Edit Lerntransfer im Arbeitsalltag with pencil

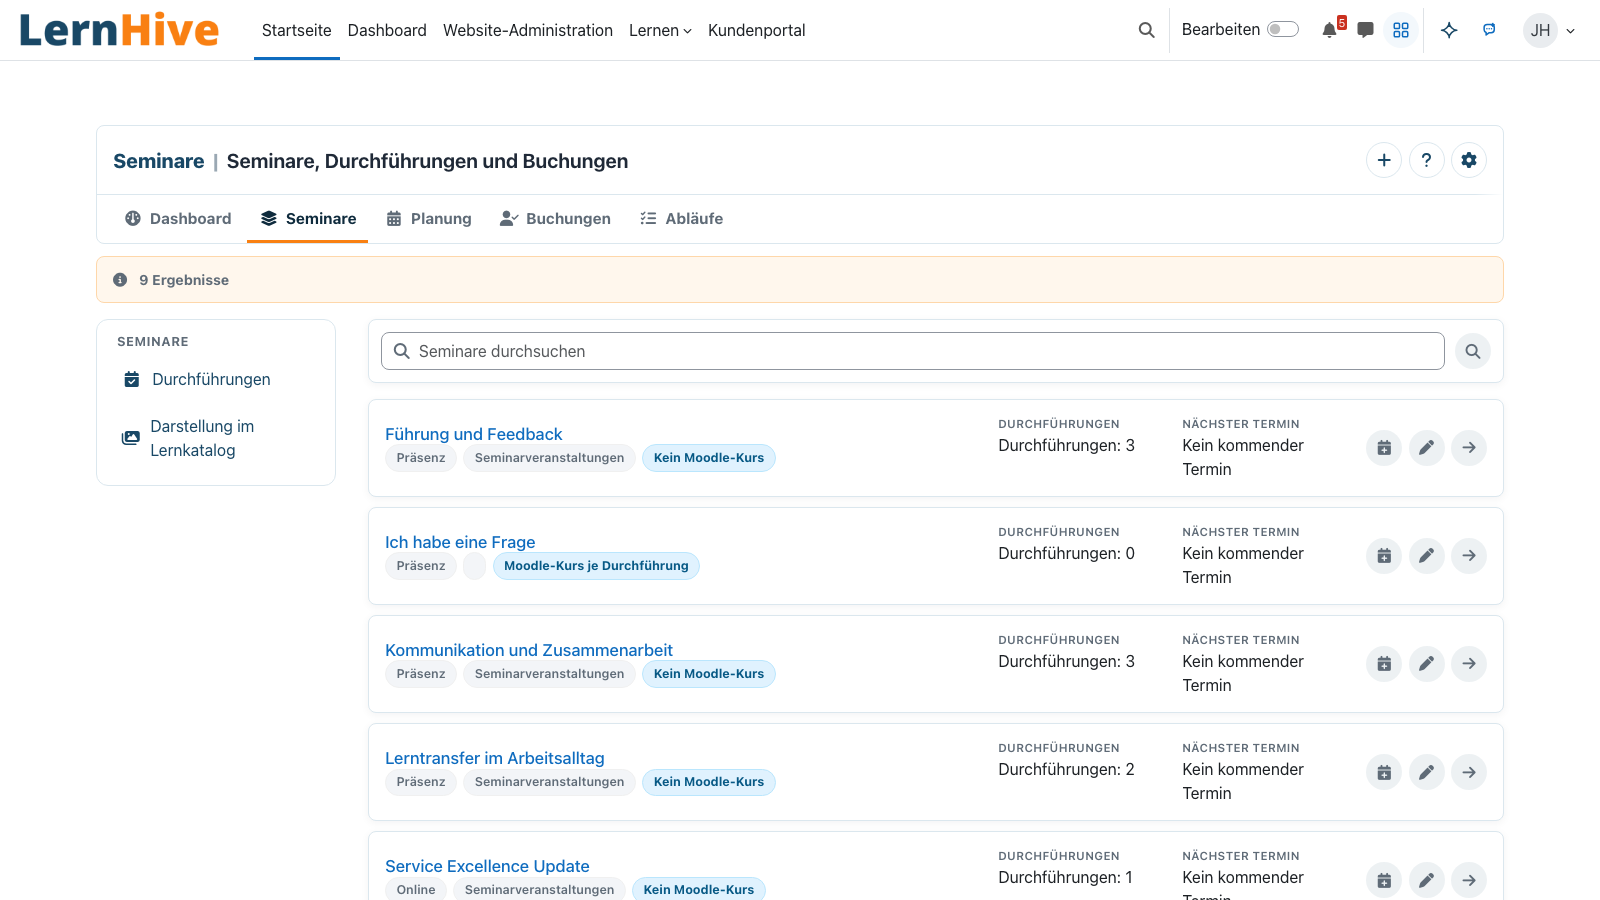pyautogui.click(x=1427, y=772)
